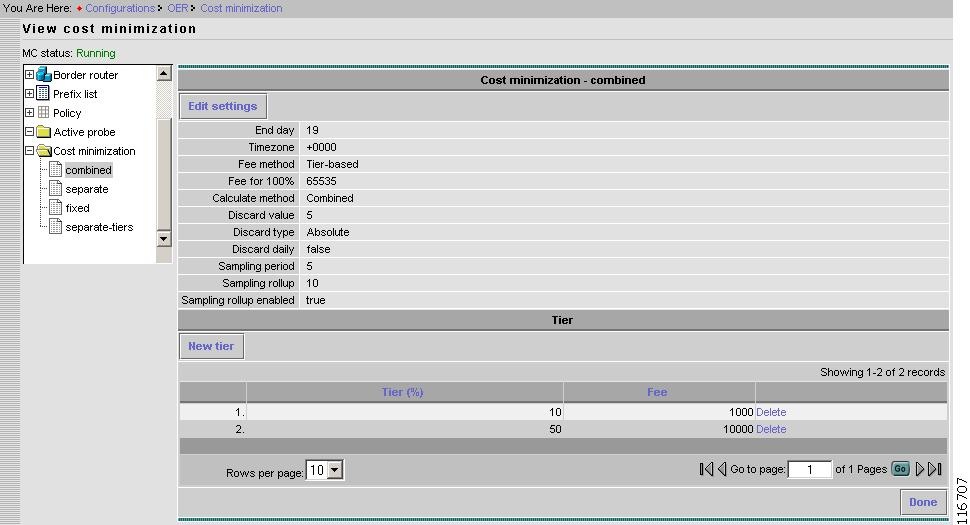
Task: Delete the tier with fee 10000
Action: tap(771, 429)
